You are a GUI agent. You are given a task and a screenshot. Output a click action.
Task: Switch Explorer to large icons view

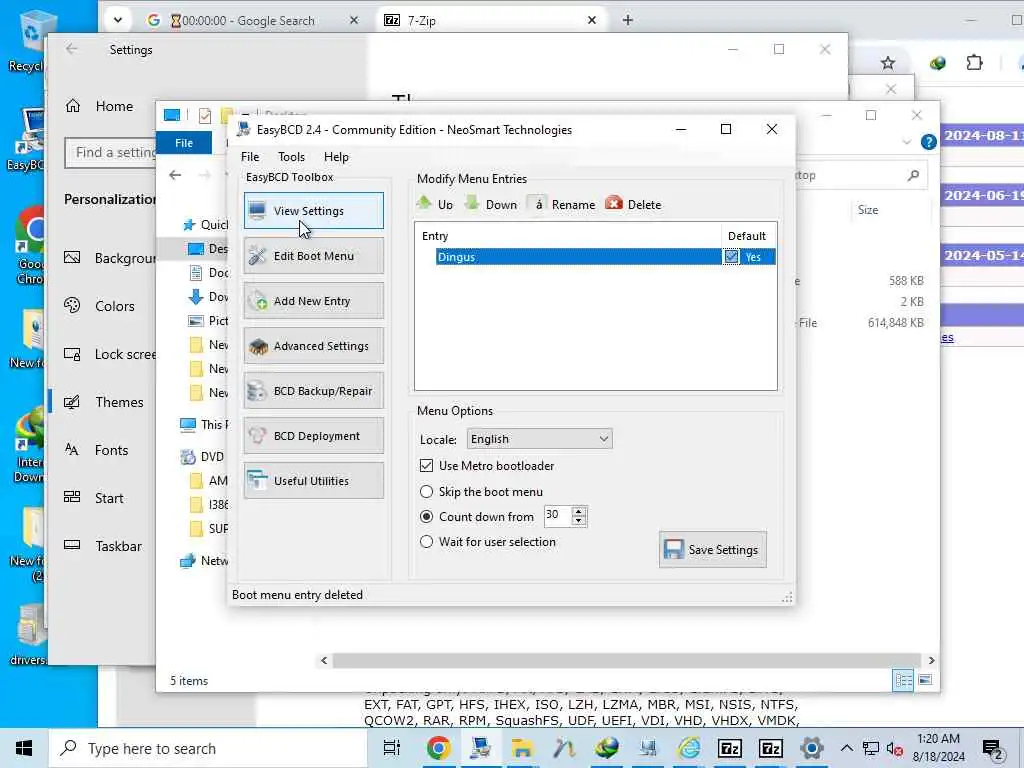point(925,680)
